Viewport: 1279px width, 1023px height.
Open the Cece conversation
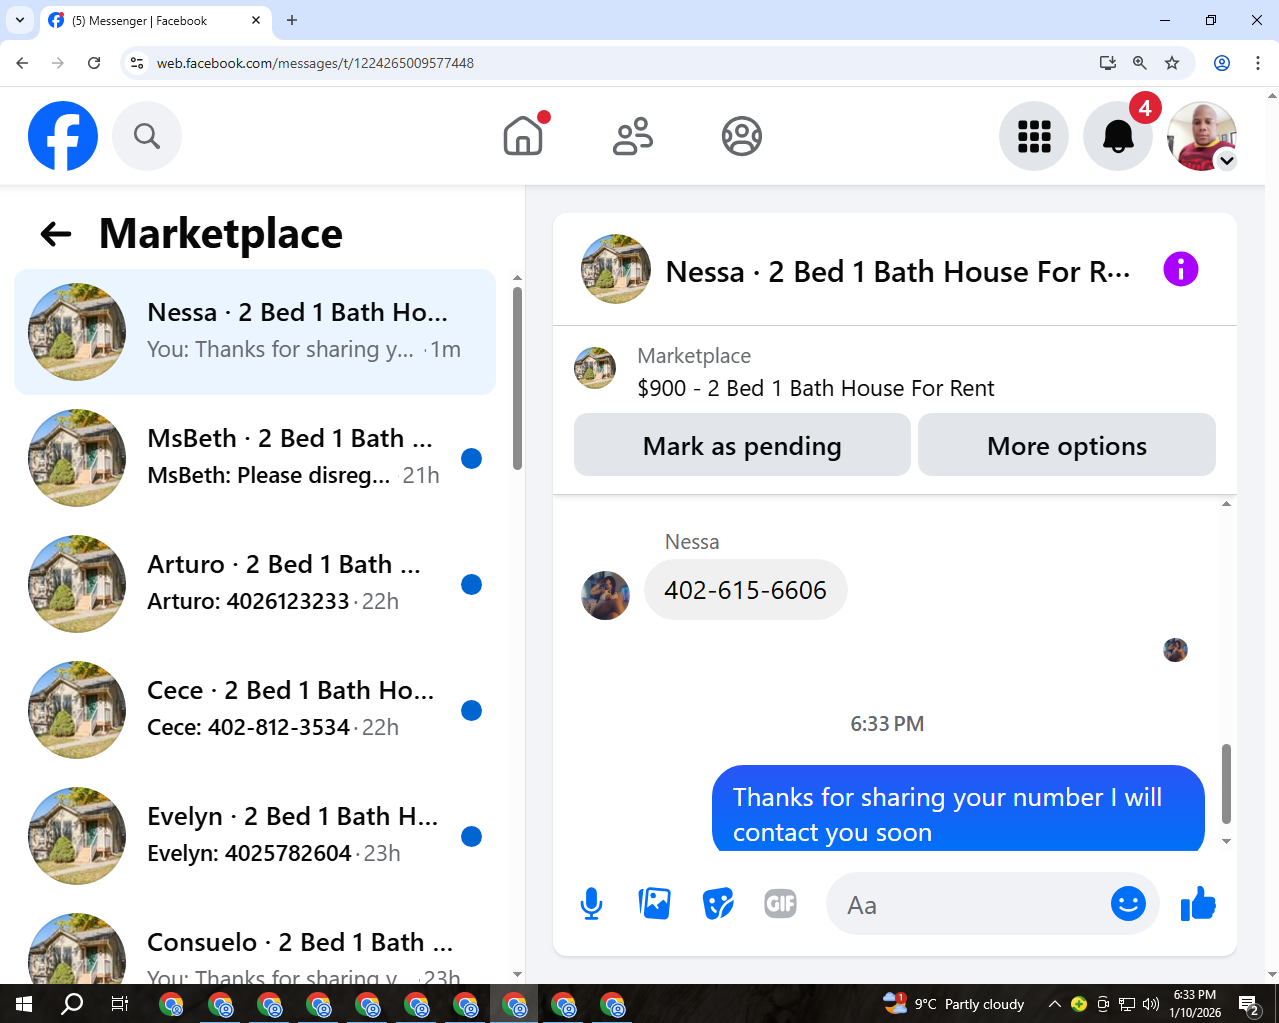tap(255, 710)
